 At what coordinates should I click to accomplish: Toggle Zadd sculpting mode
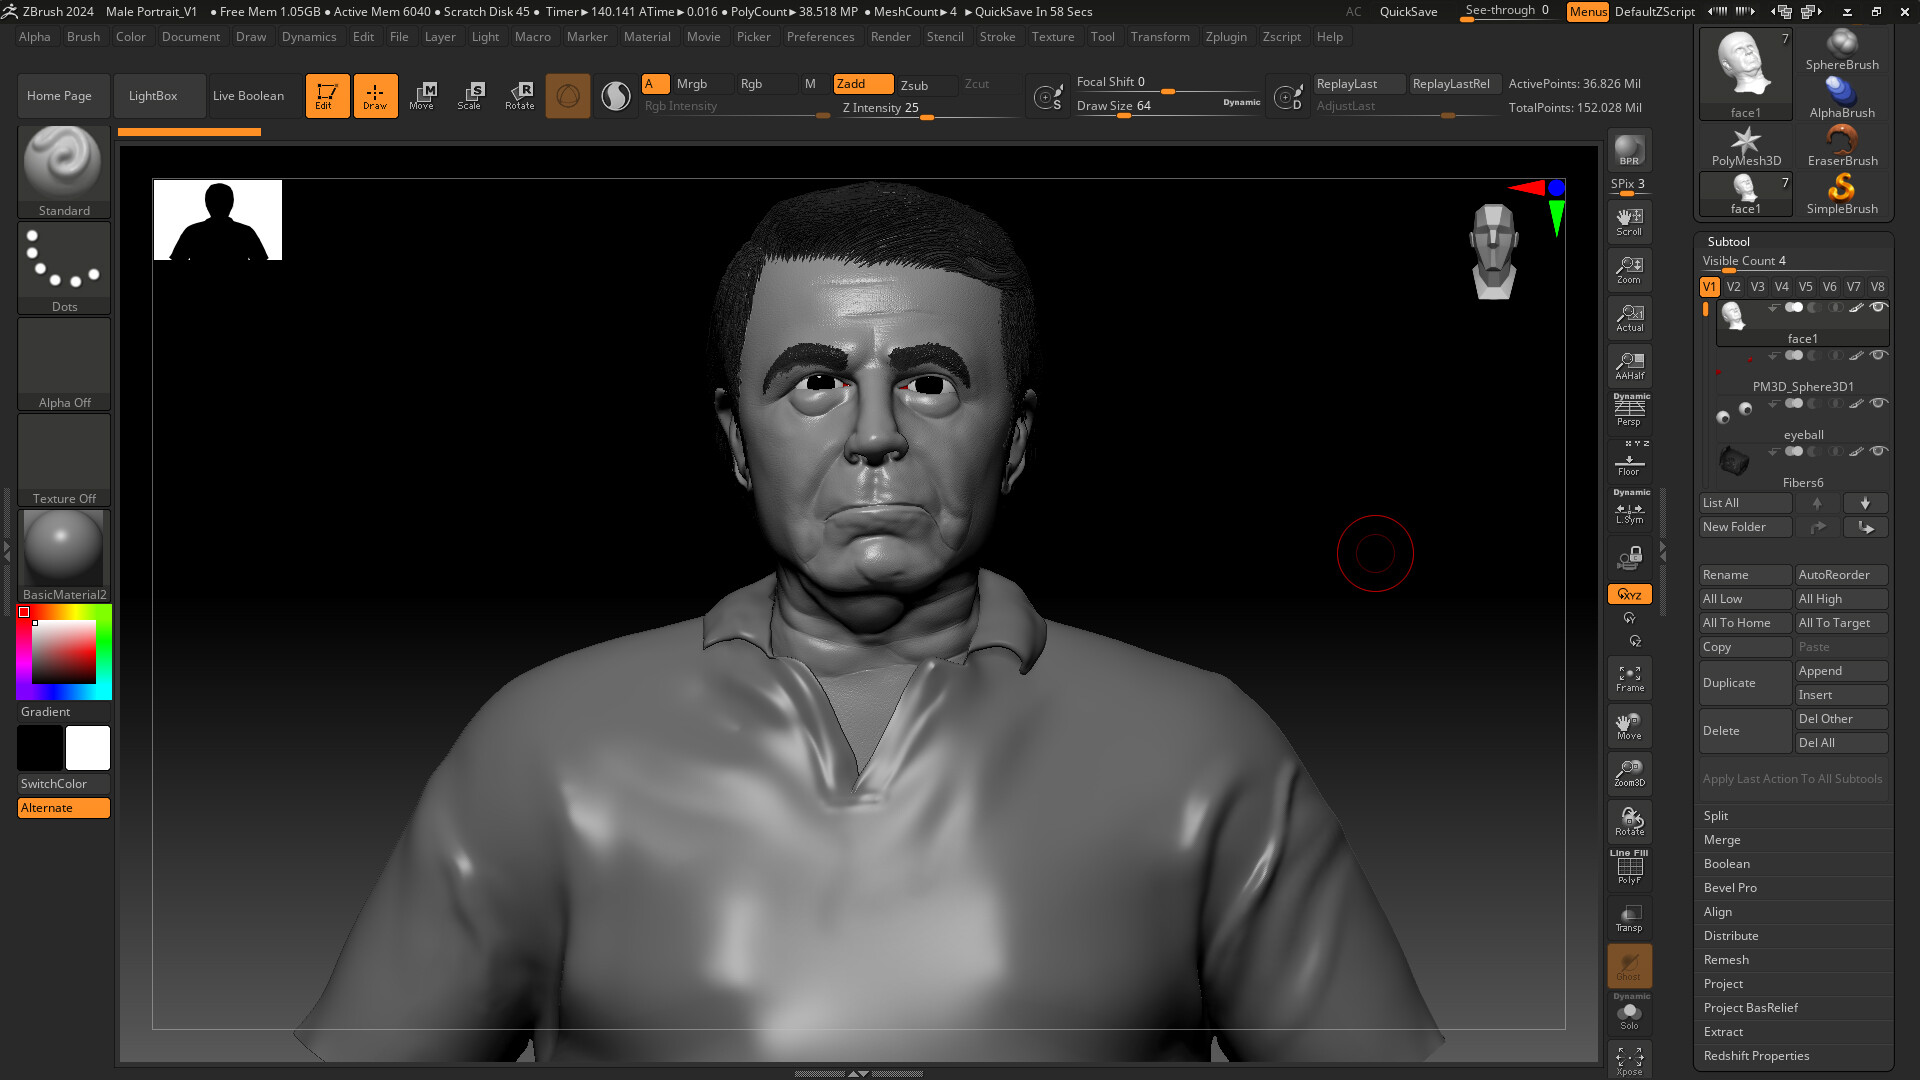862,84
